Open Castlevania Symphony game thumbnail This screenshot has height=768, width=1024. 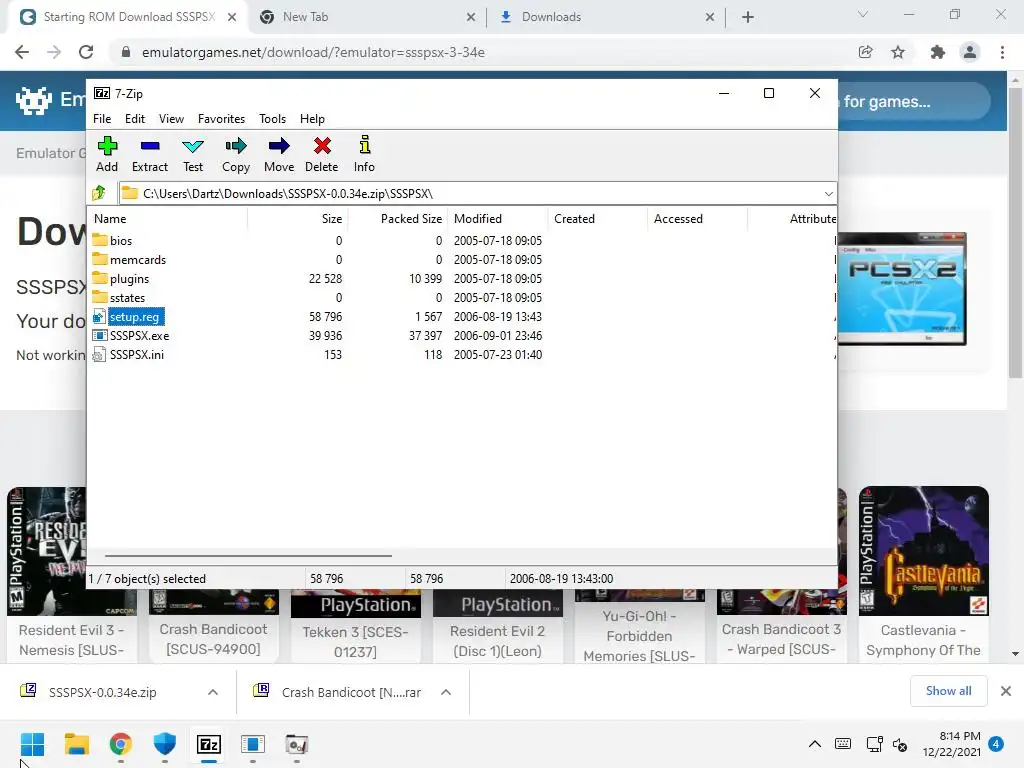pyautogui.click(x=923, y=551)
